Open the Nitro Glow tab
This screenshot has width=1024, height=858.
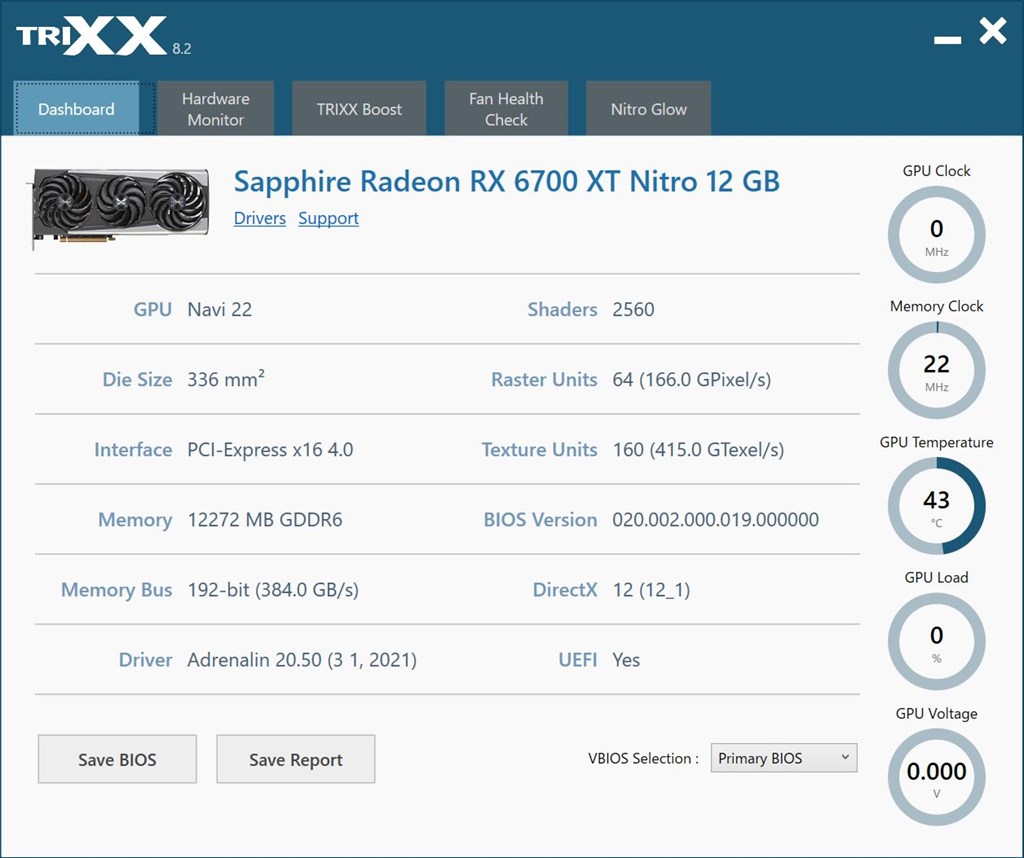coord(648,108)
